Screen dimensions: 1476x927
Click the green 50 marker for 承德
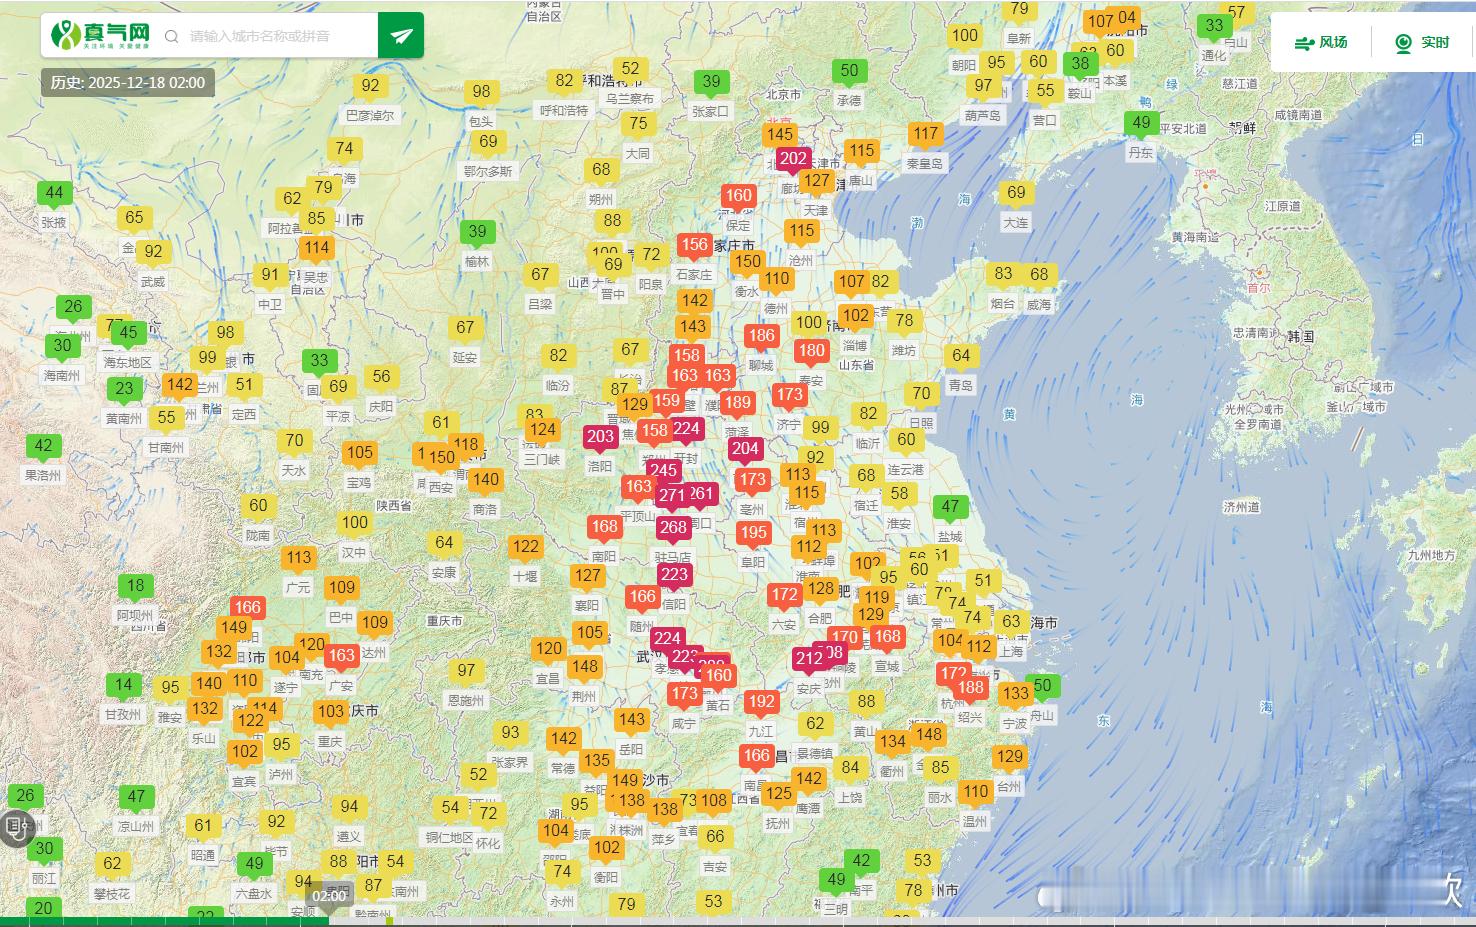pos(849,71)
